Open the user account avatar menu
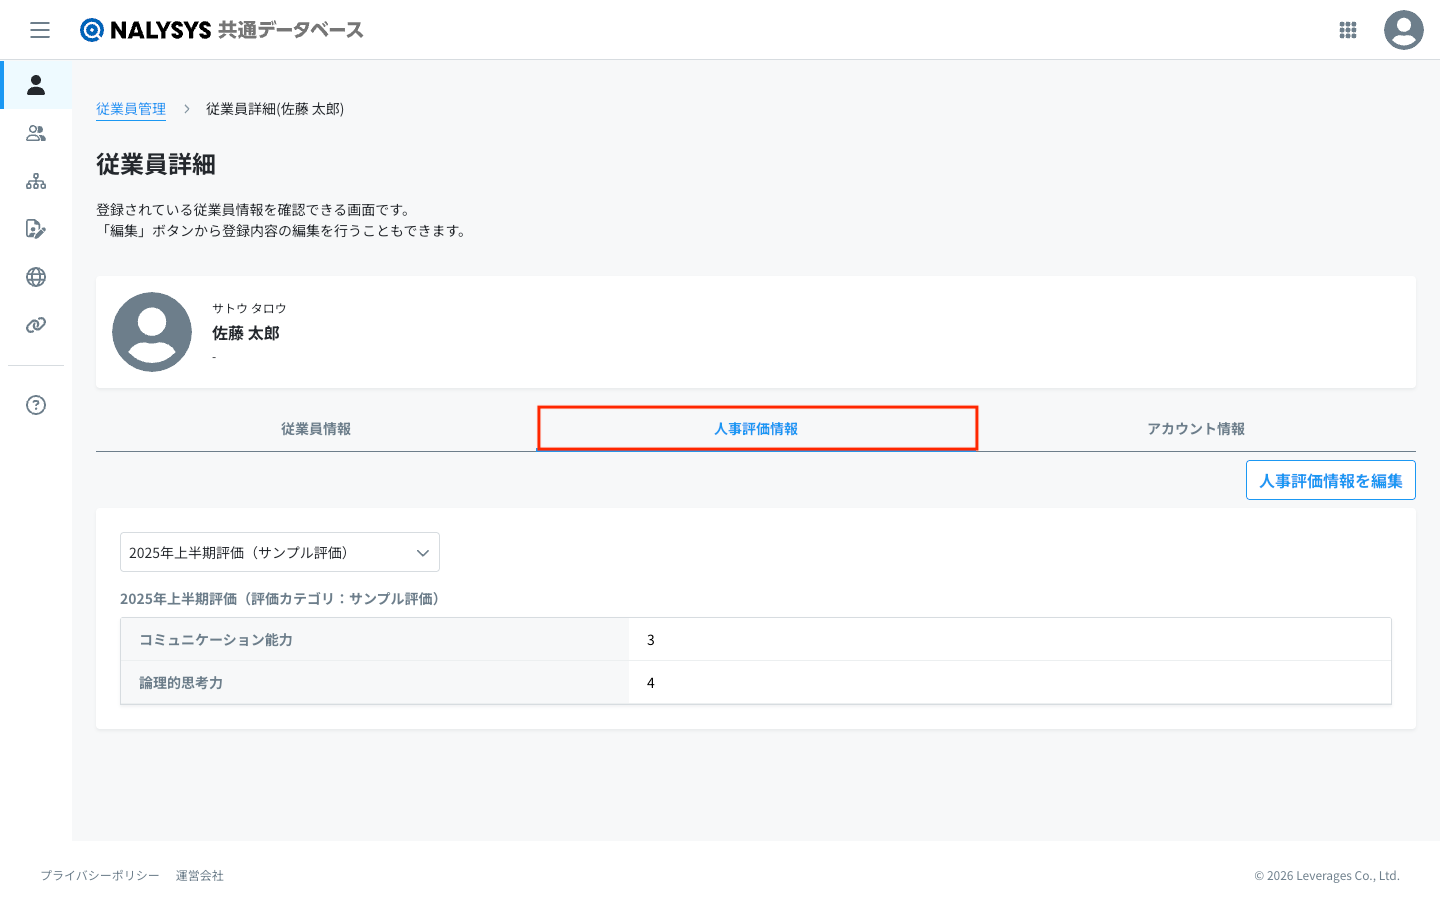Image resolution: width=1440 pixels, height=900 pixels. point(1403,30)
